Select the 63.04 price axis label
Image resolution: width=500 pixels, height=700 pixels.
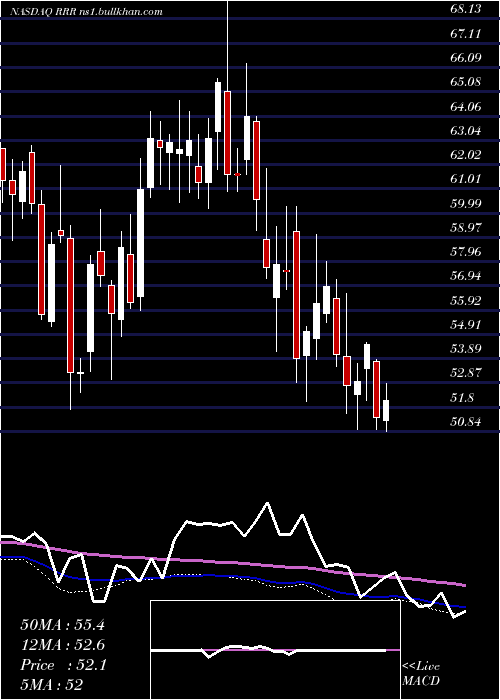[x=467, y=130]
